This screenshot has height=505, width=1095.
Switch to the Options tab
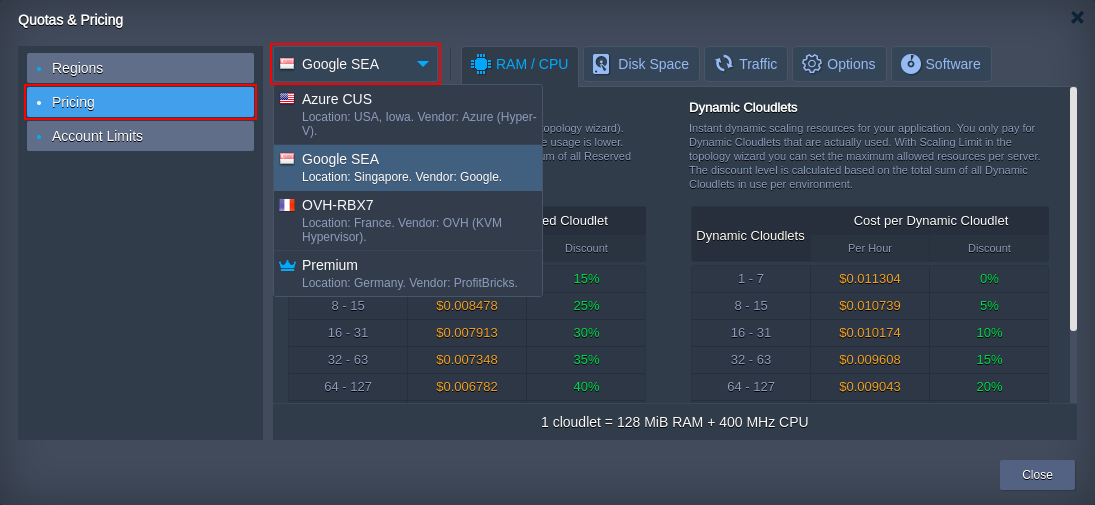click(x=839, y=64)
